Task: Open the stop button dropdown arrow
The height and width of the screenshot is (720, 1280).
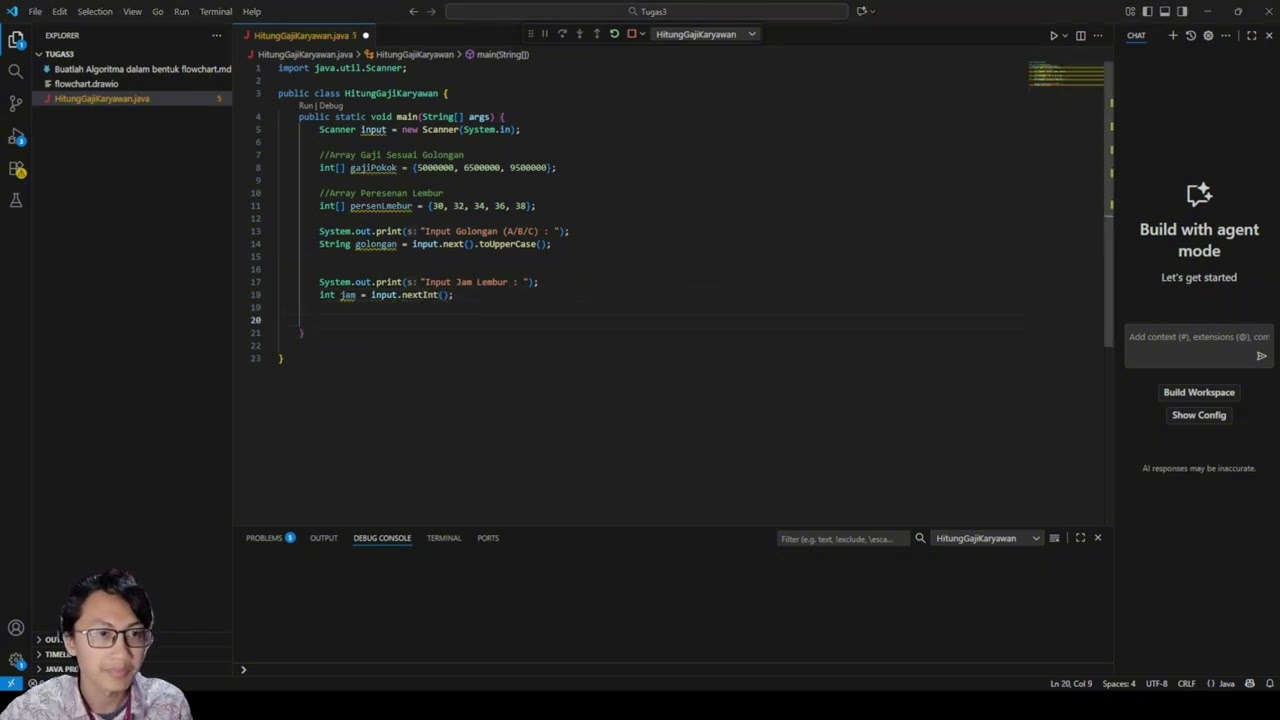Action: tap(642, 34)
